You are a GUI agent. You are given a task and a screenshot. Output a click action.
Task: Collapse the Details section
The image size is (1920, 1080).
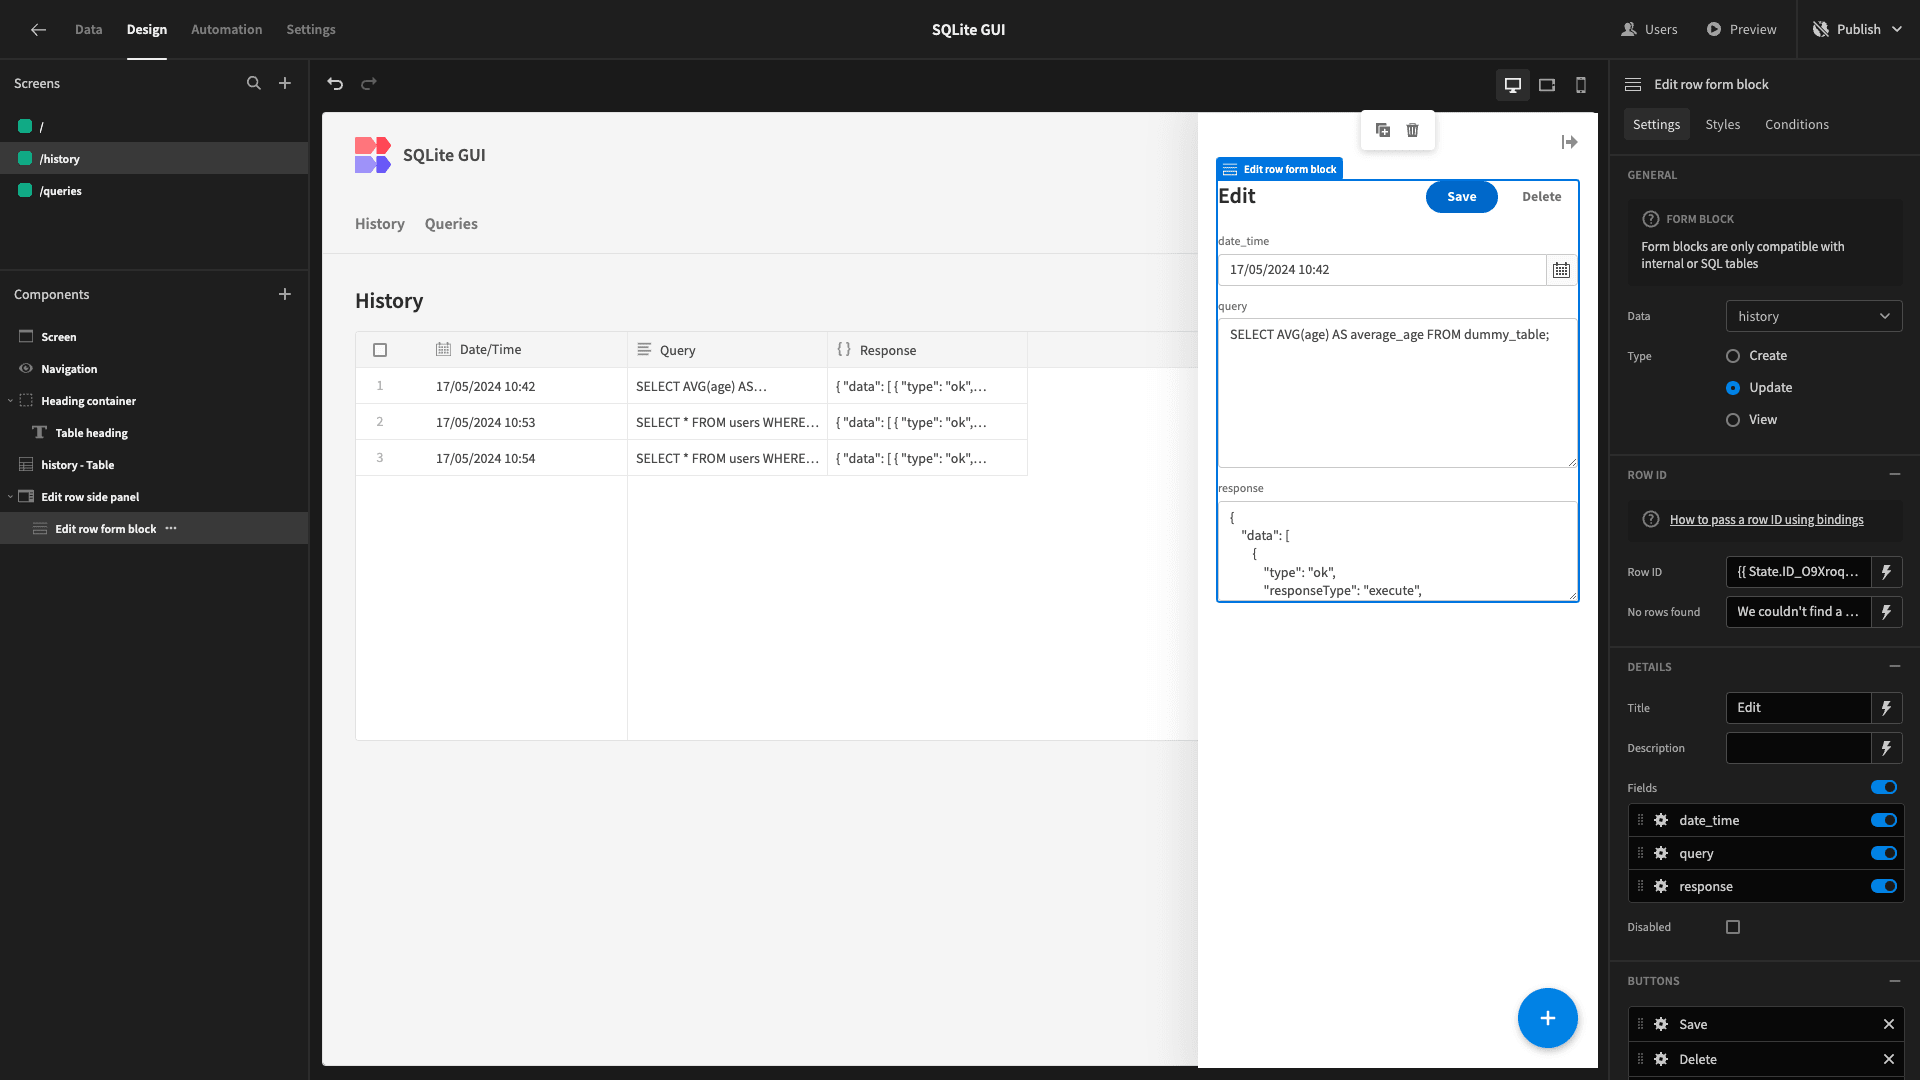pyautogui.click(x=1895, y=667)
